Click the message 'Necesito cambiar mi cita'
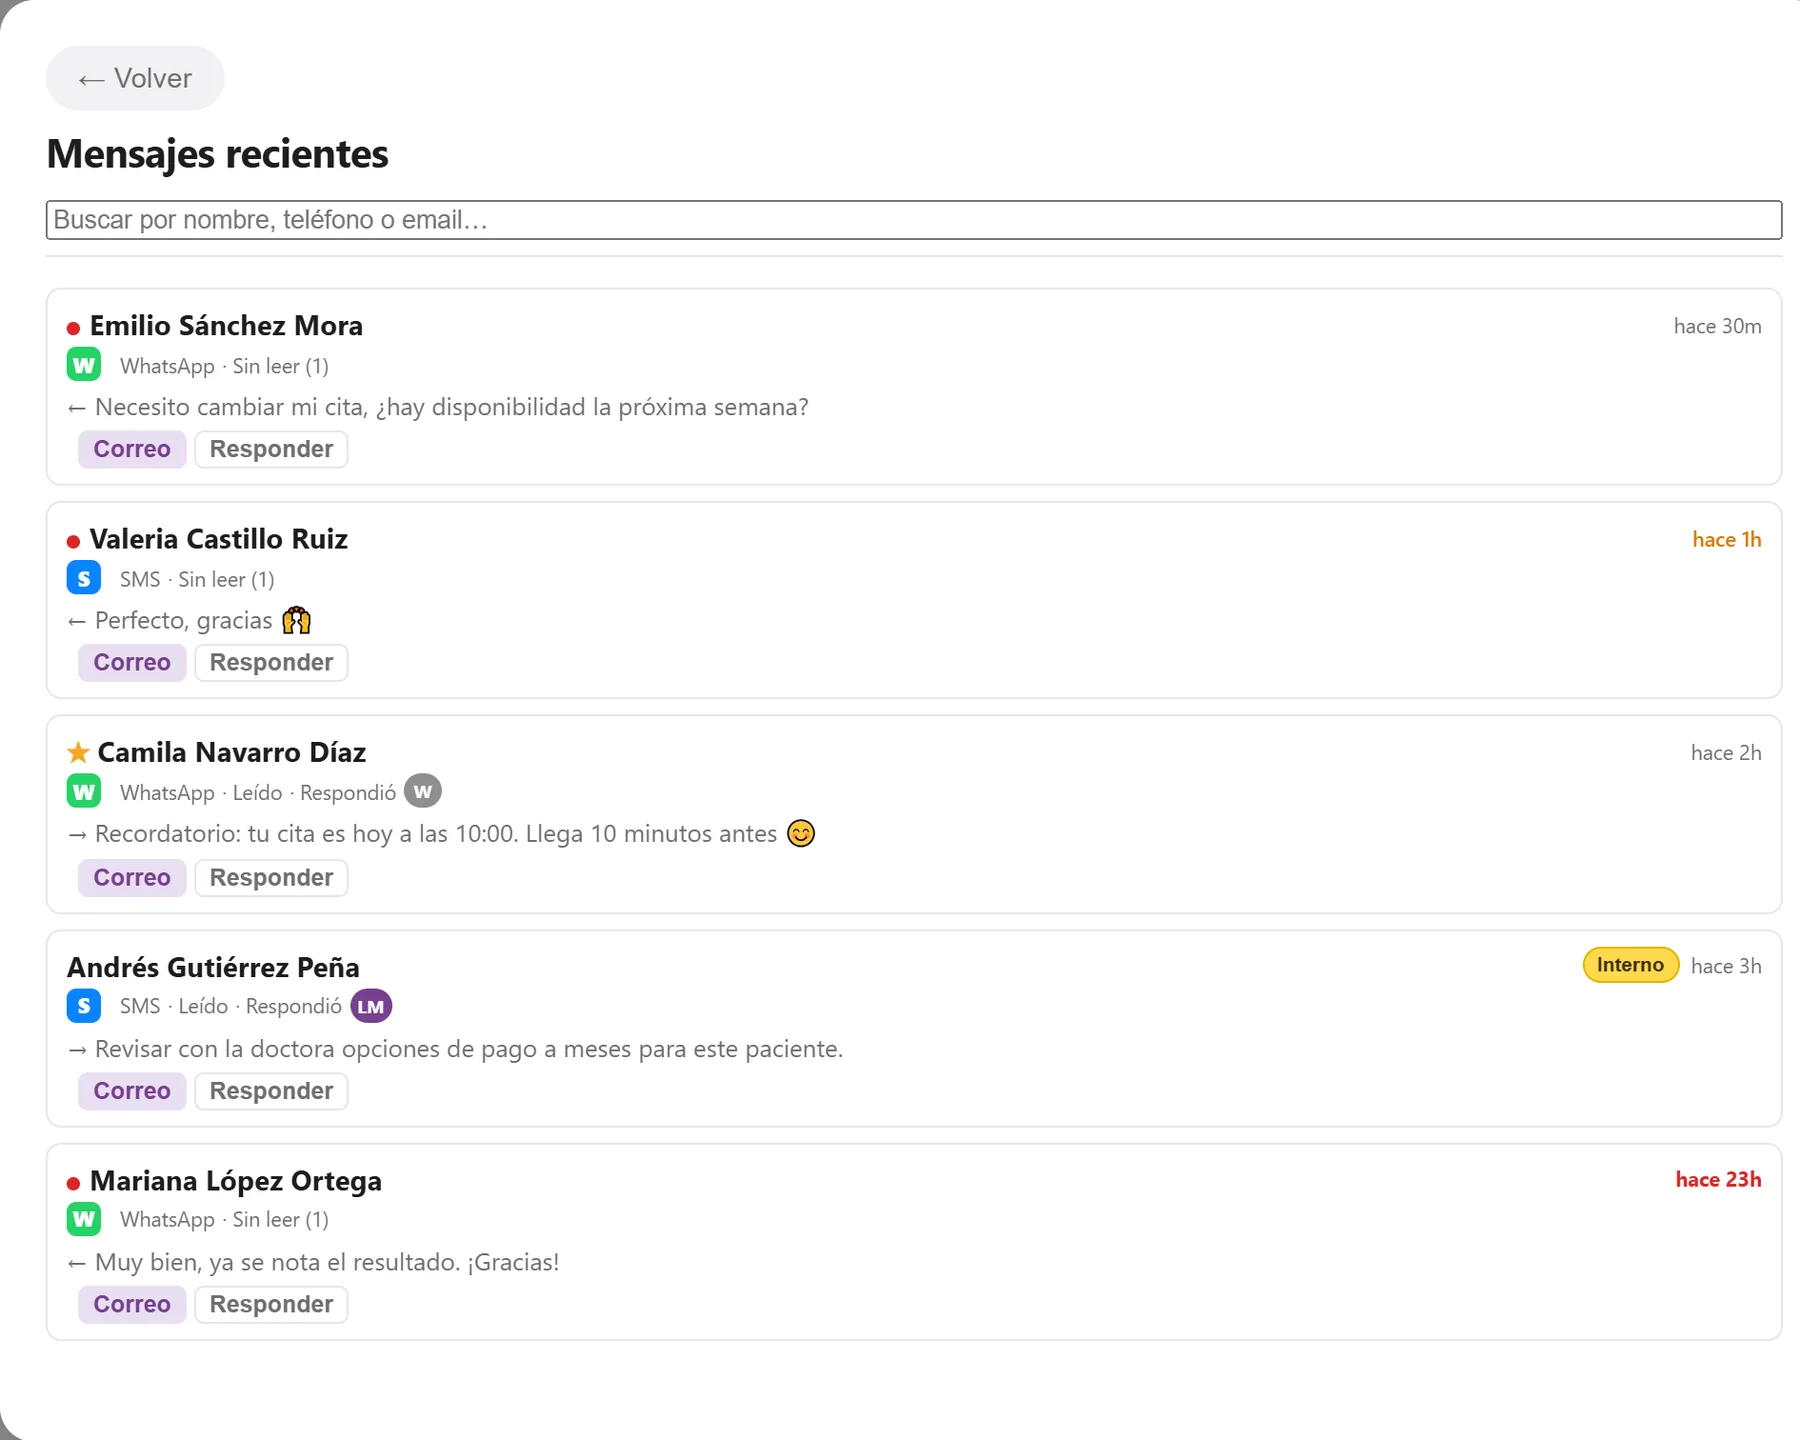This screenshot has height=1440, width=1800. [x=438, y=407]
